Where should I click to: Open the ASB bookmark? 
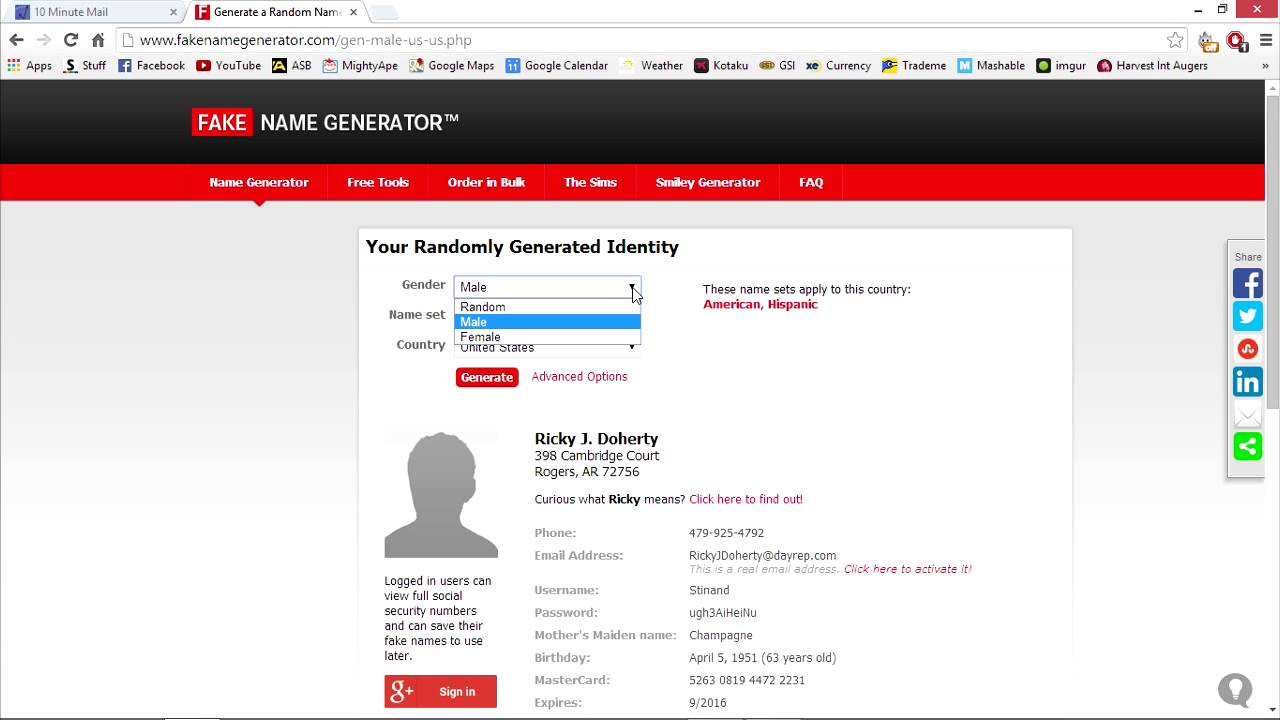[x=292, y=65]
